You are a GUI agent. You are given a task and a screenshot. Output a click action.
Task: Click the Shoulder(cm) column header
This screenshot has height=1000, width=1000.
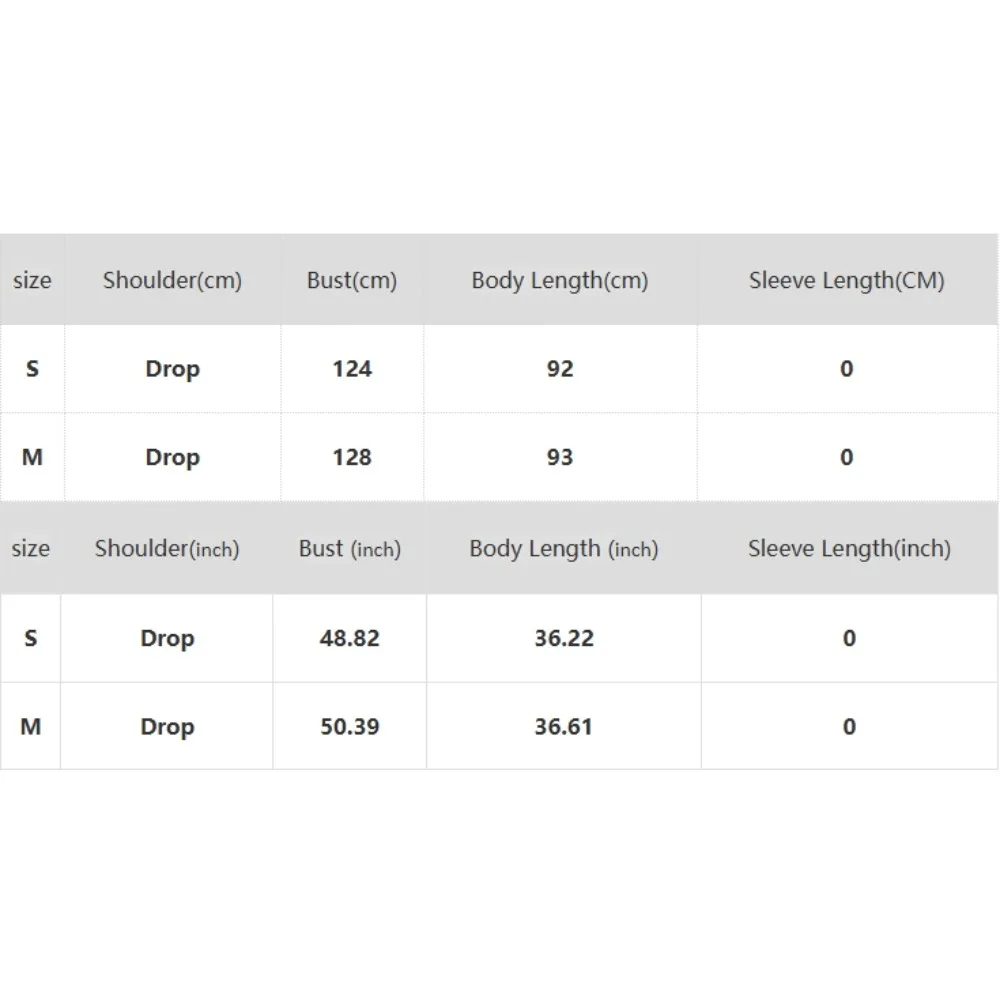[172, 281]
